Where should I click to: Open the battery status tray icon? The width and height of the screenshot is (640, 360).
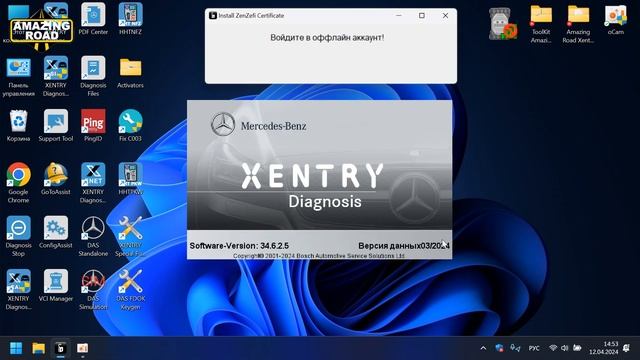point(577,348)
